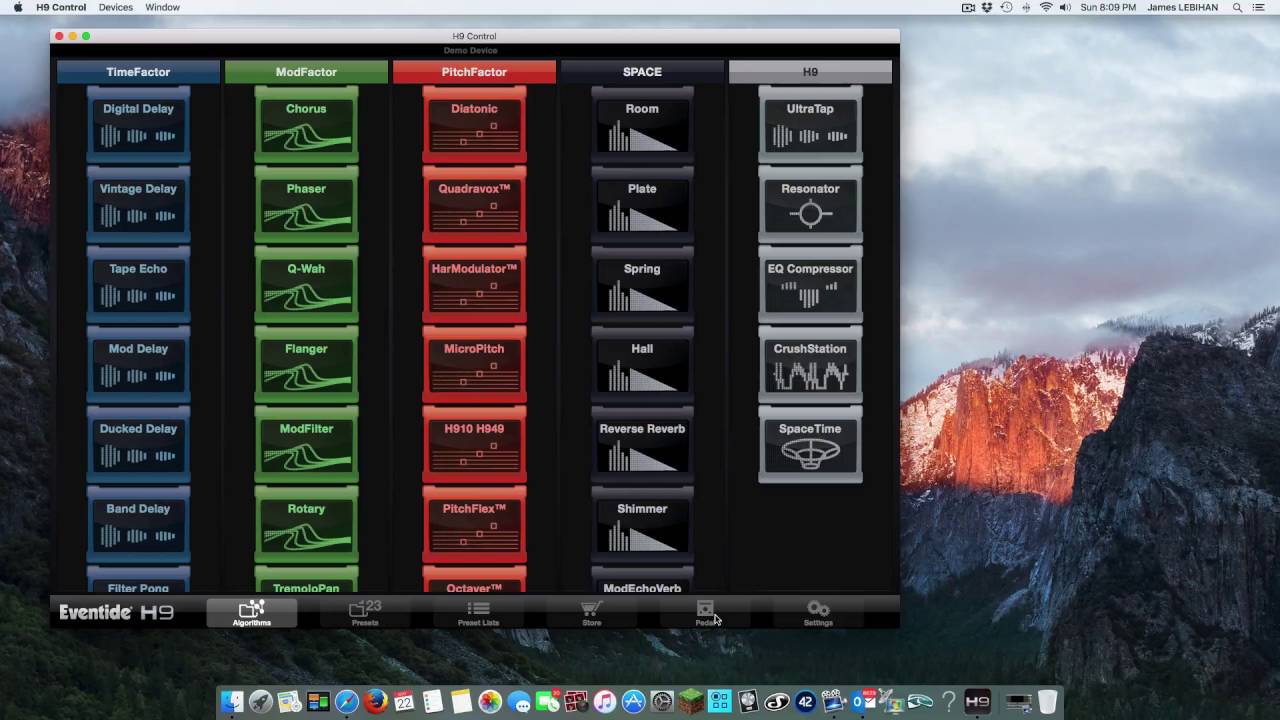1280x720 pixels.
Task: Open the Vintage Delay algorithm tile
Action: [138, 204]
